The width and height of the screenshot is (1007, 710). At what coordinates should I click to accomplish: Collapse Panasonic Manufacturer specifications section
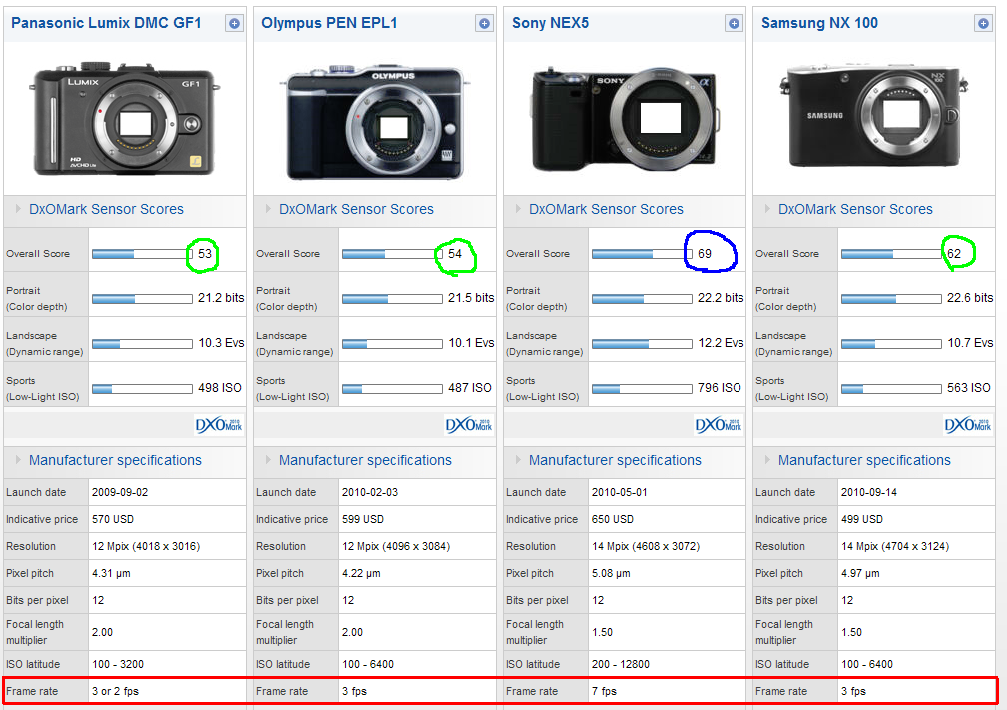(17, 460)
